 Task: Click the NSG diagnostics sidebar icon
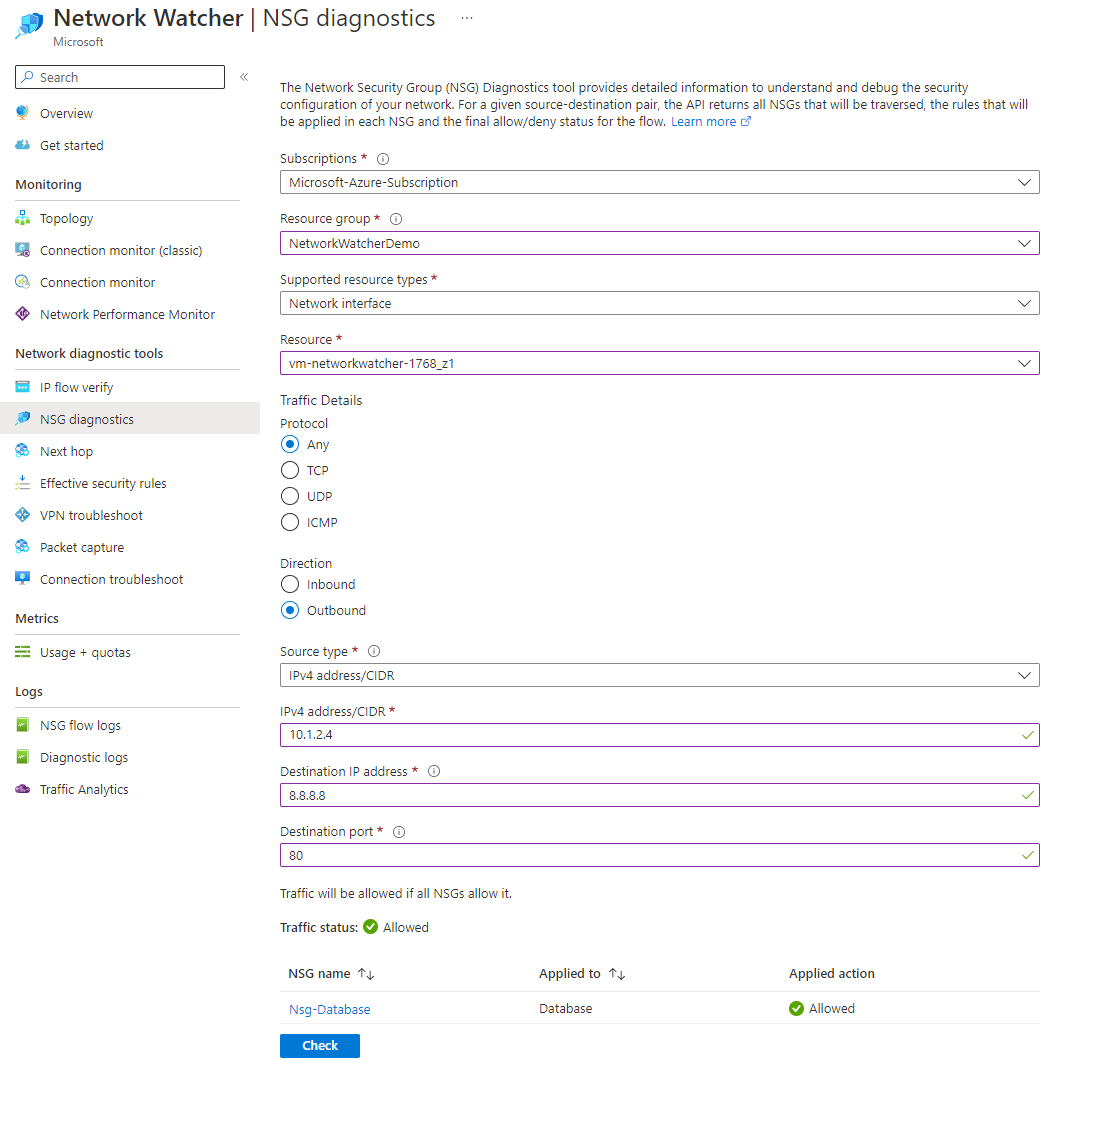click(x=23, y=418)
